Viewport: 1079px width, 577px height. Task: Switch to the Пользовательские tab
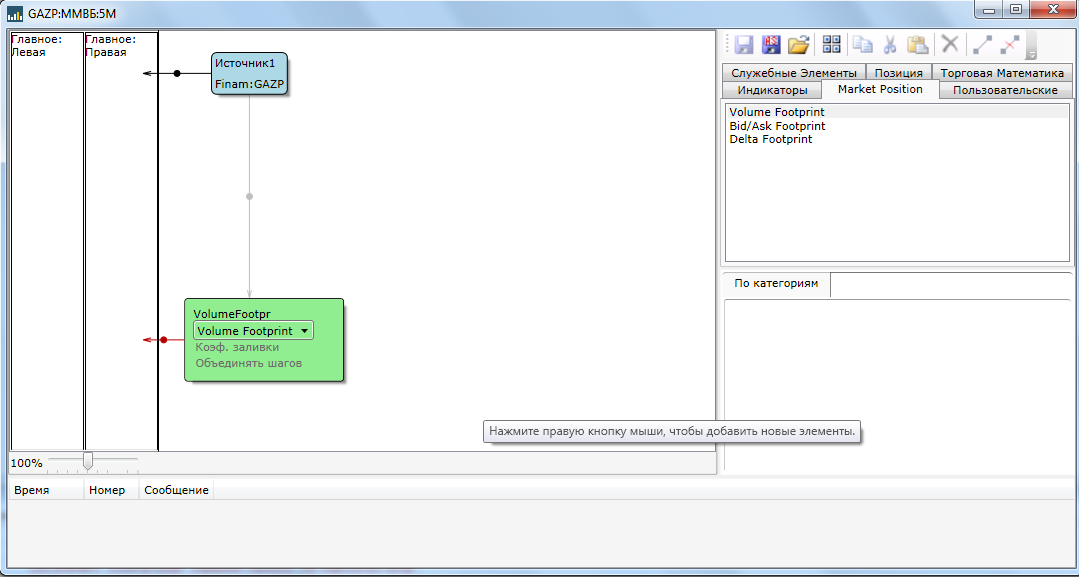(1005, 90)
